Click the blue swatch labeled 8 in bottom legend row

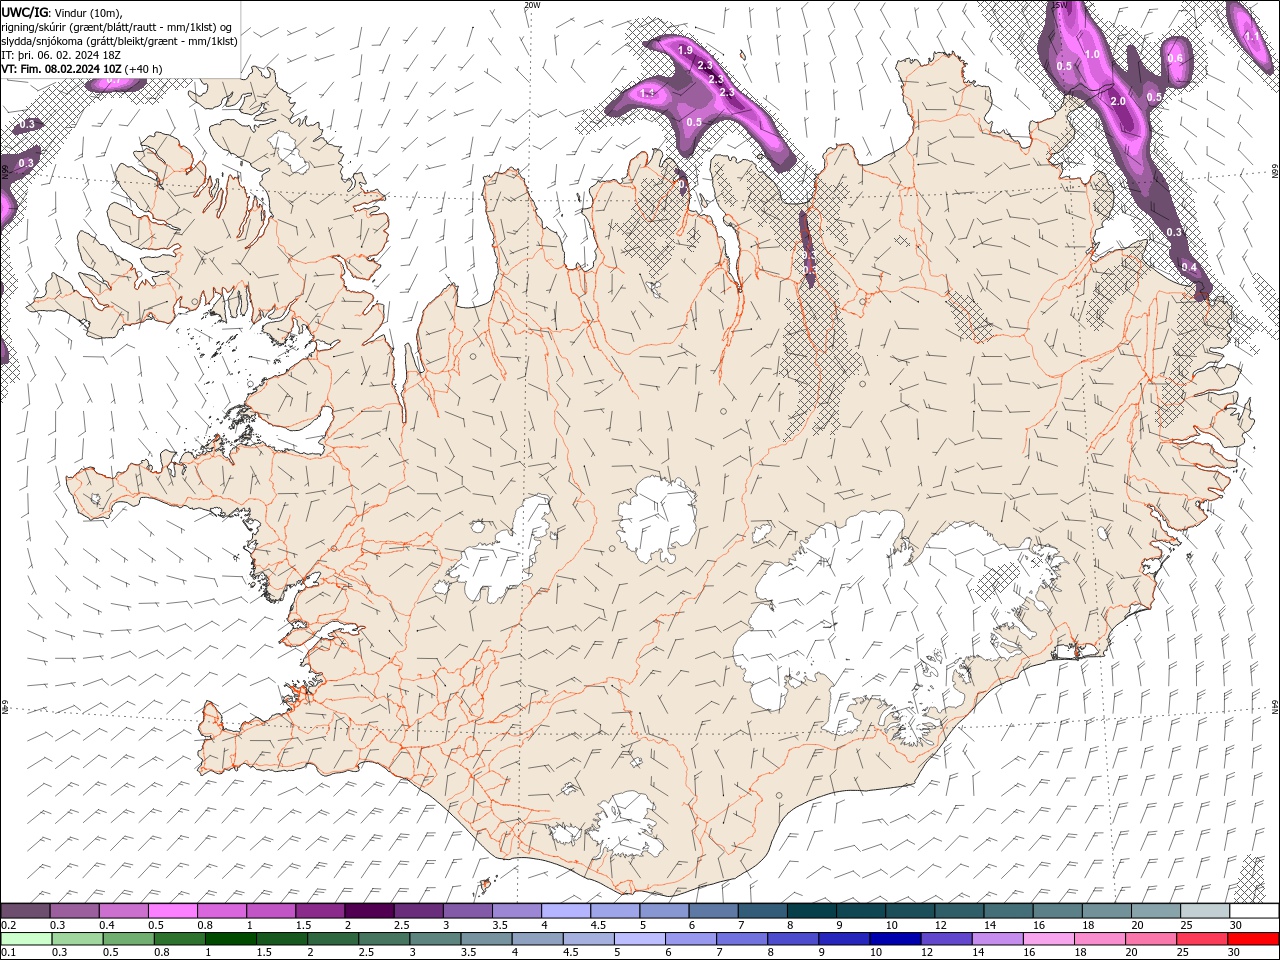[793, 939]
